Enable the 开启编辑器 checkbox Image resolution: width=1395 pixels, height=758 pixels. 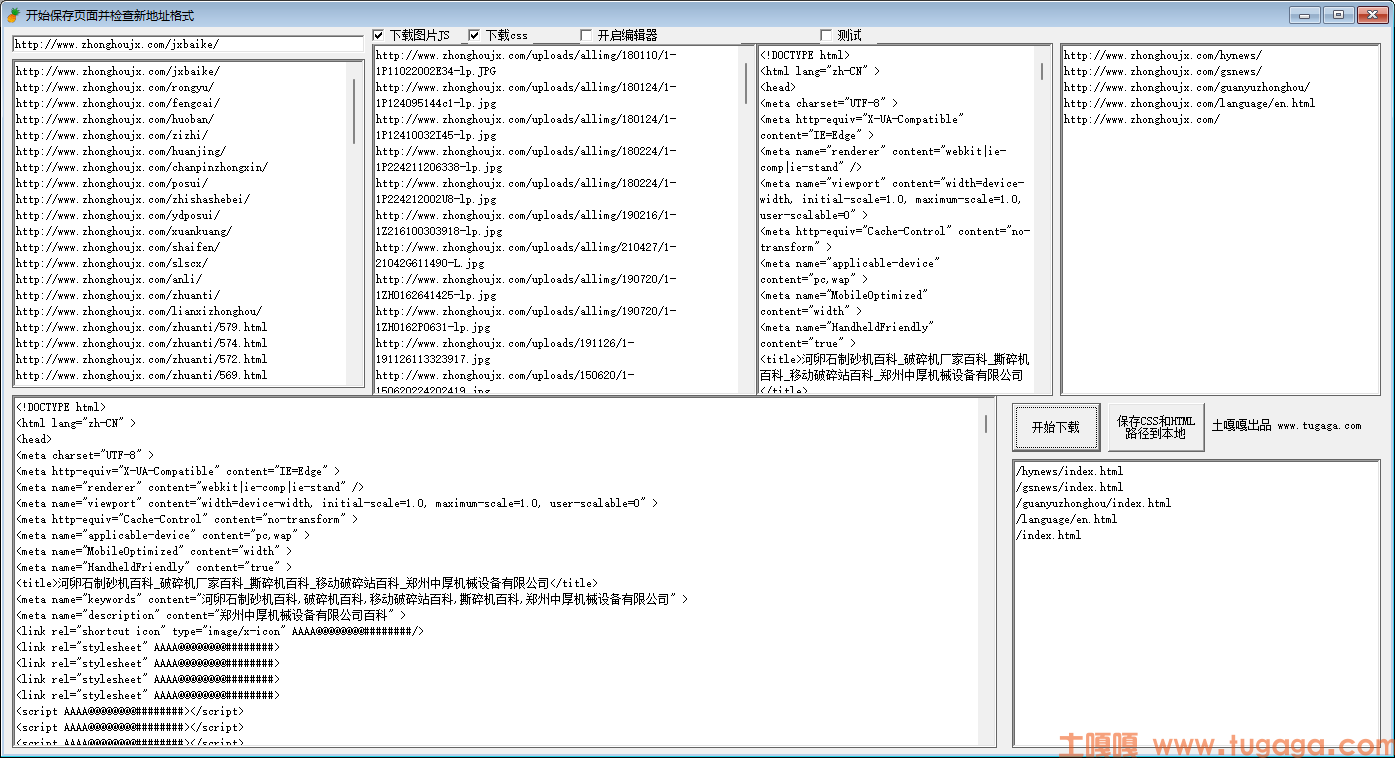[586, 35]
